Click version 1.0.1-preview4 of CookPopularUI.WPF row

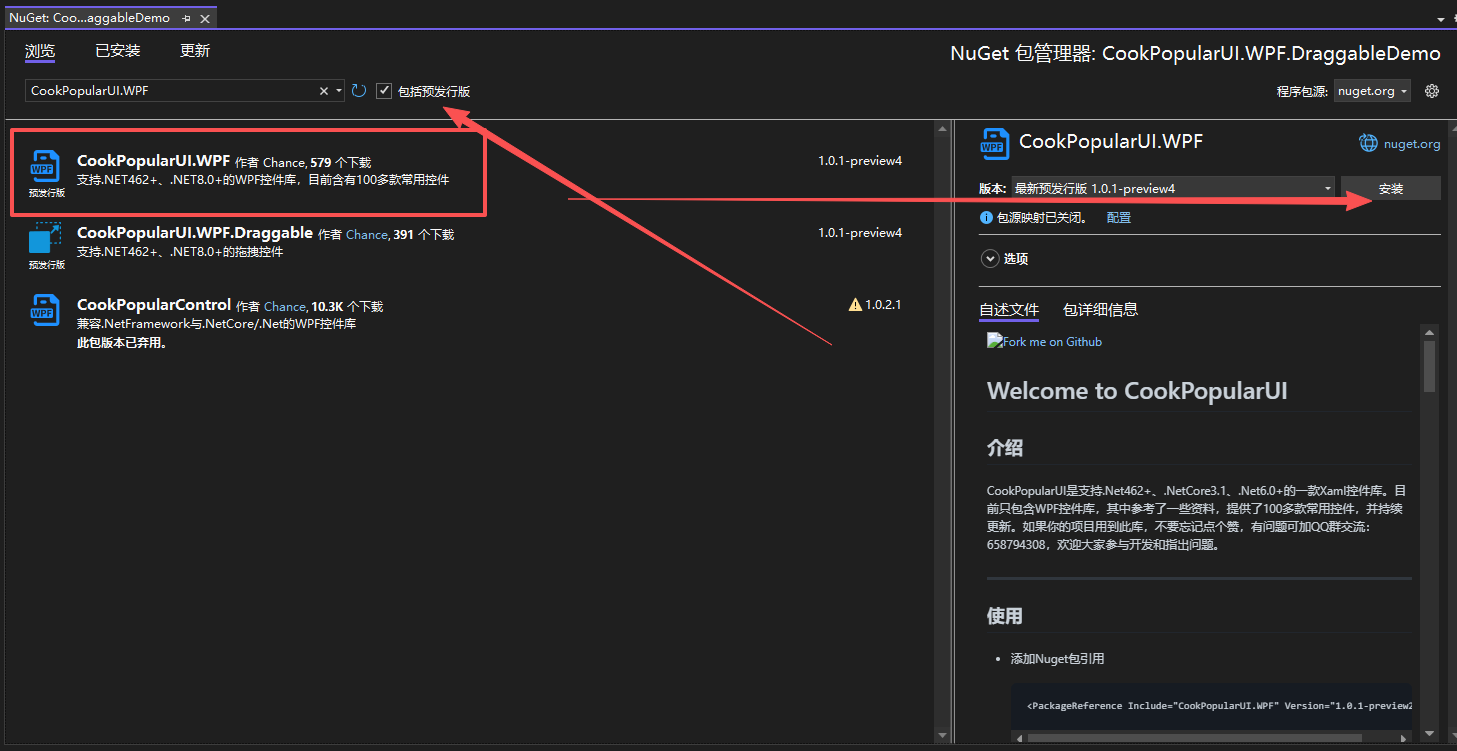860,161
